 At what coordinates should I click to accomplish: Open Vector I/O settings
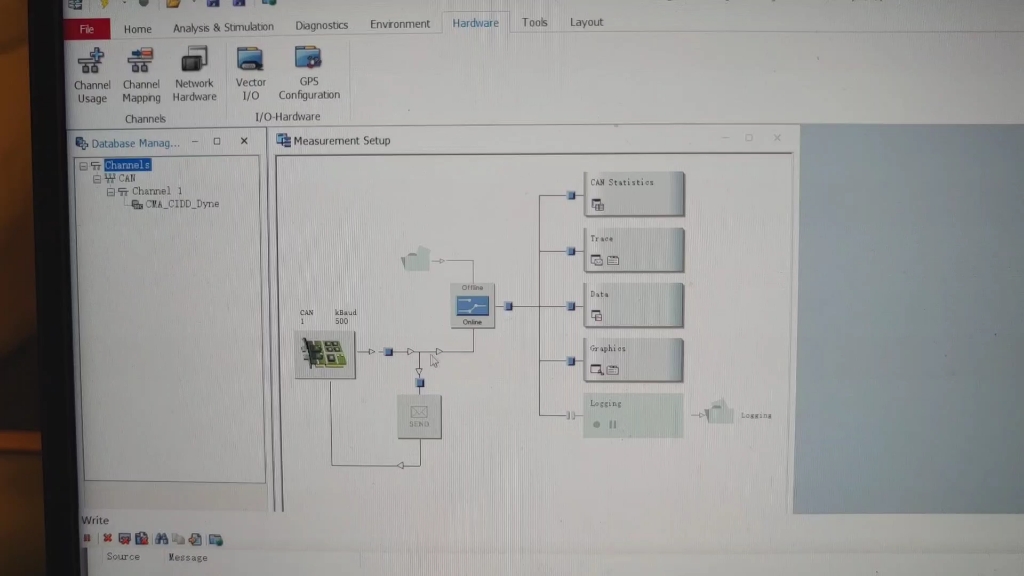[250, 73]
